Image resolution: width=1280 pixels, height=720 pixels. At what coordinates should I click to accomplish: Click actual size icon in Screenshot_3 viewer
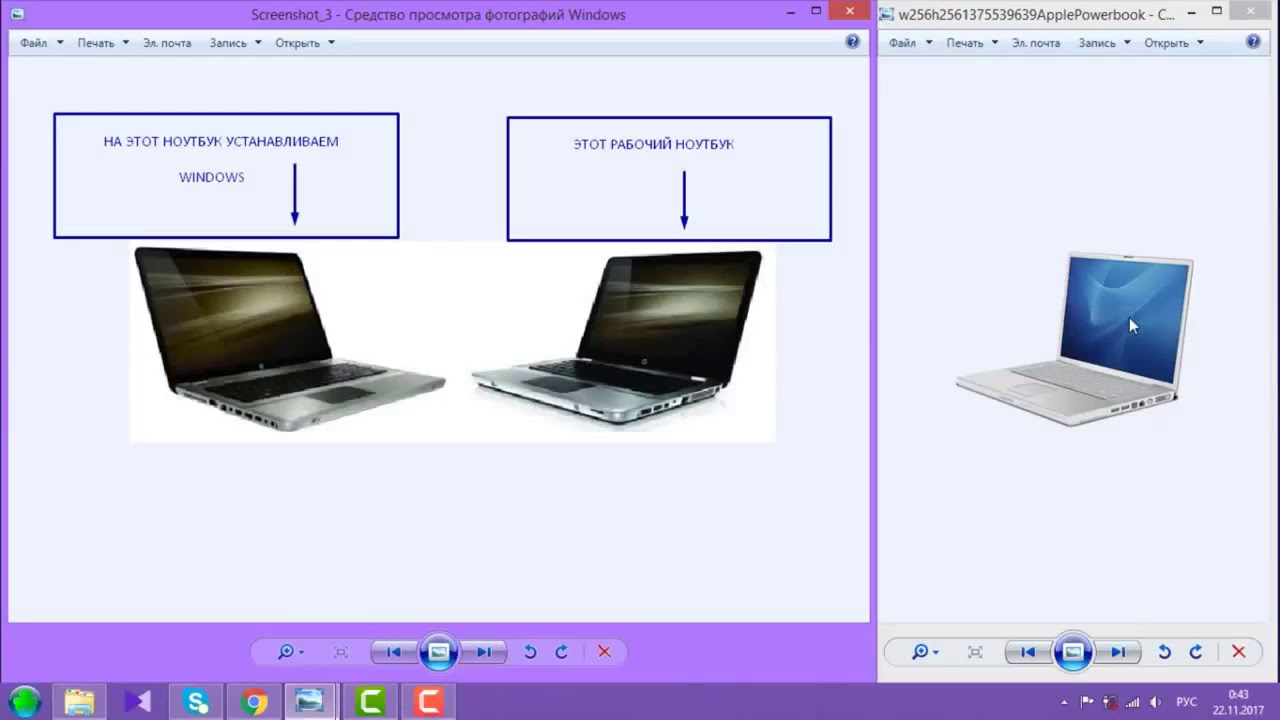pyautogui.click(x=341, y=652)
